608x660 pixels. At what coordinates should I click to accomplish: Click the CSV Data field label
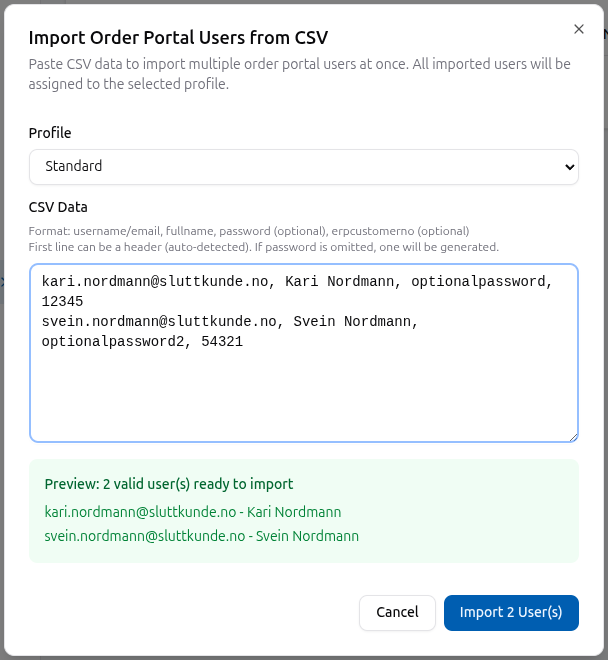tap(58, 207)
